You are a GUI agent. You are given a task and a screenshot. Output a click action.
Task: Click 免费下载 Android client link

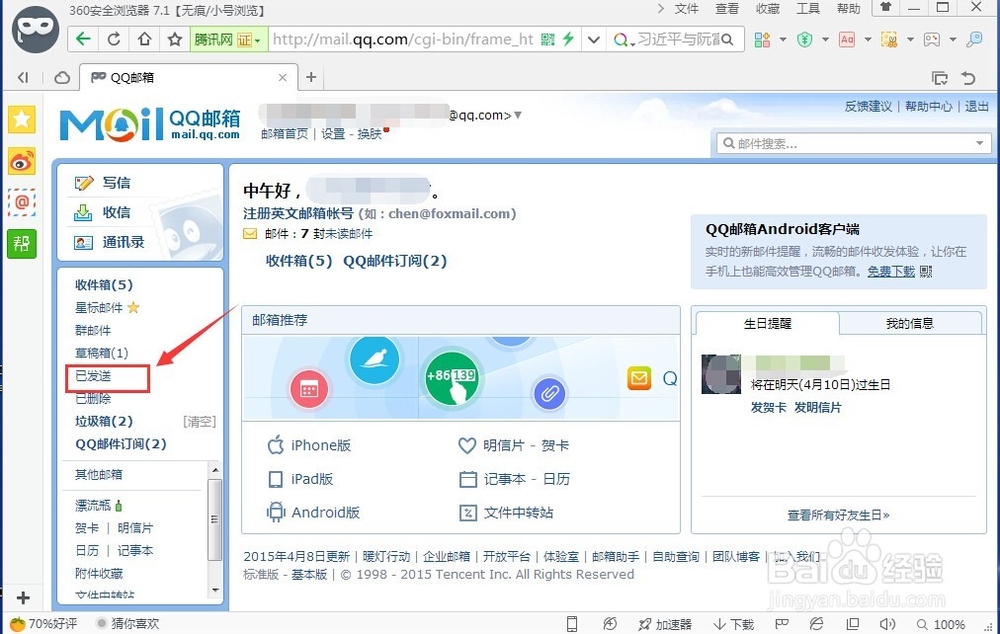point(891,271)
